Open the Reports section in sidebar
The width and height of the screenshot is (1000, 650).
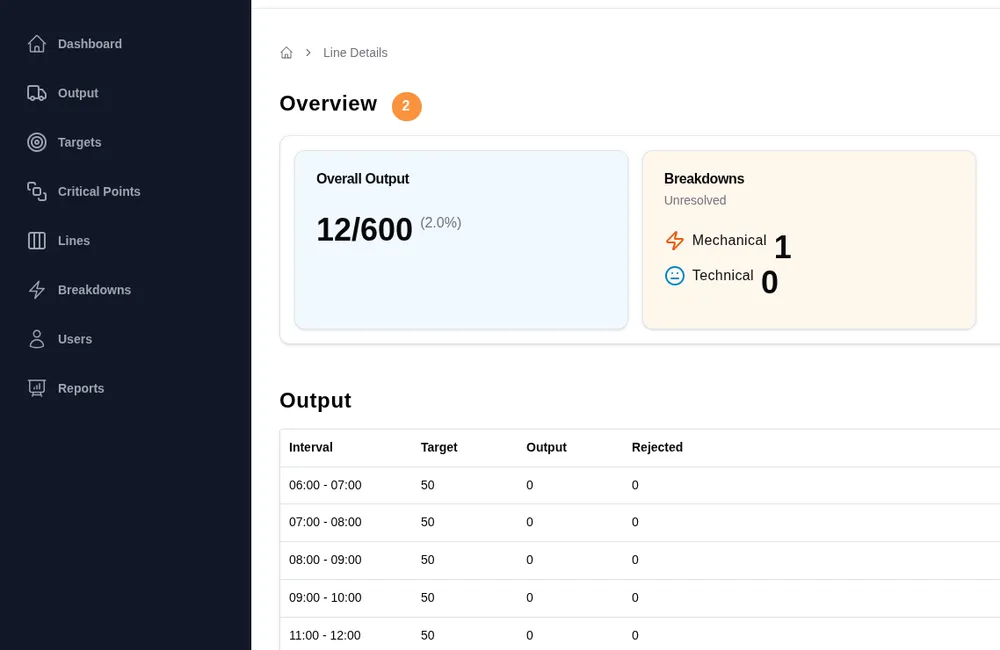click(81, 387)
